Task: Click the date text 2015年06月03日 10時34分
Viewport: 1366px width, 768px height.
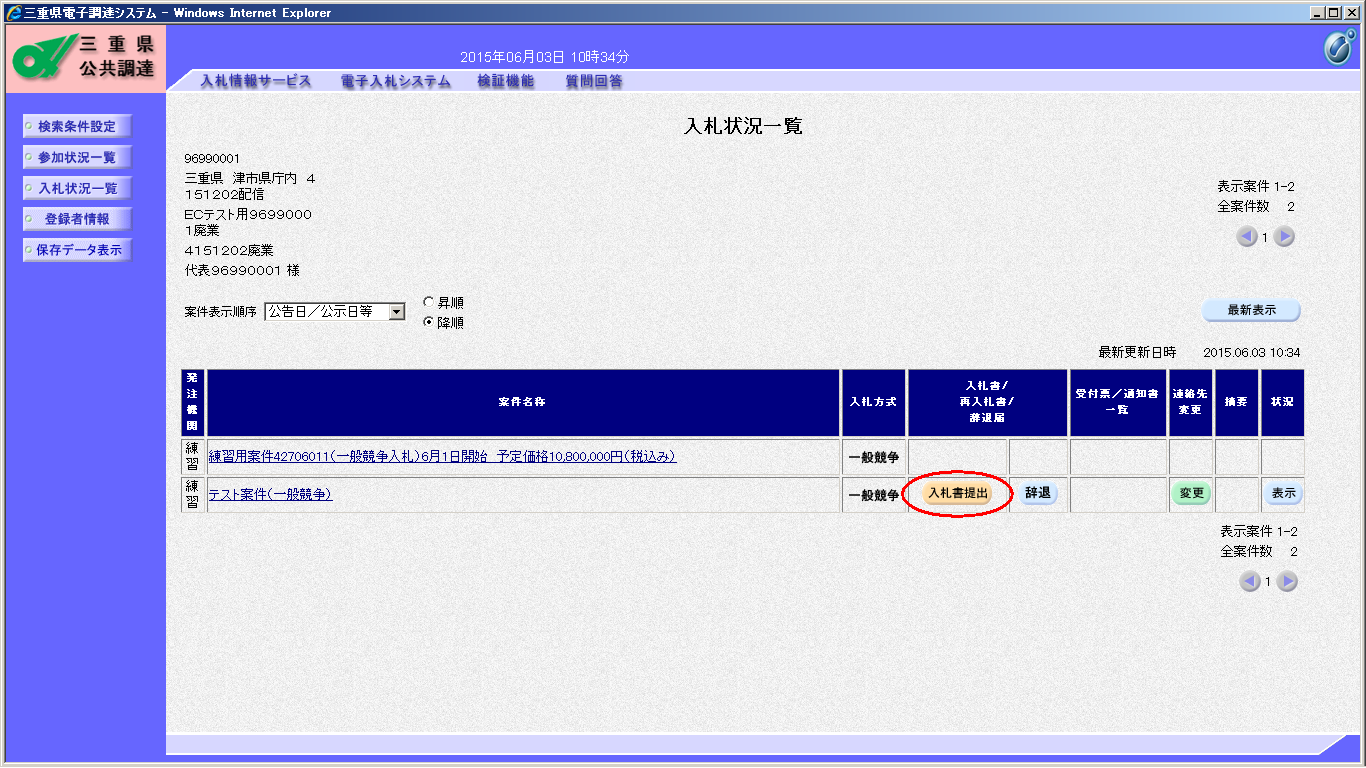Action: point(545,58)
